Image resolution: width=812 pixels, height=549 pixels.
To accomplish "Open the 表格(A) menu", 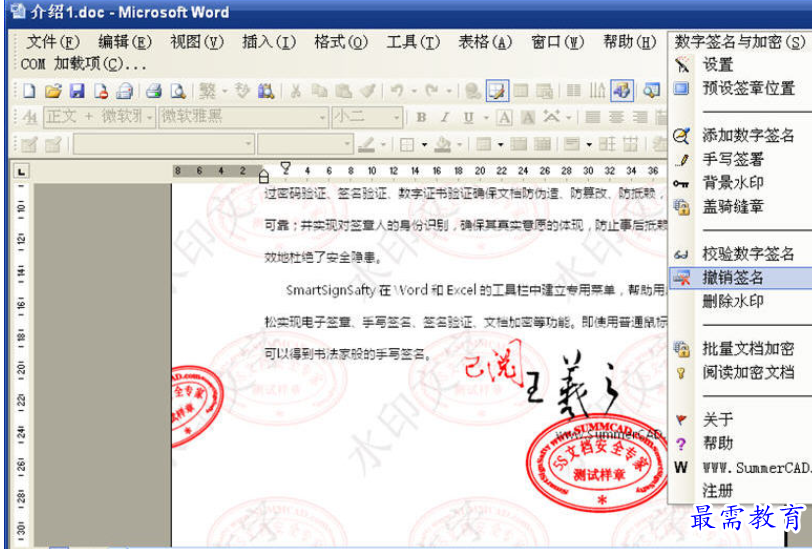I will [x=485, y=41].
